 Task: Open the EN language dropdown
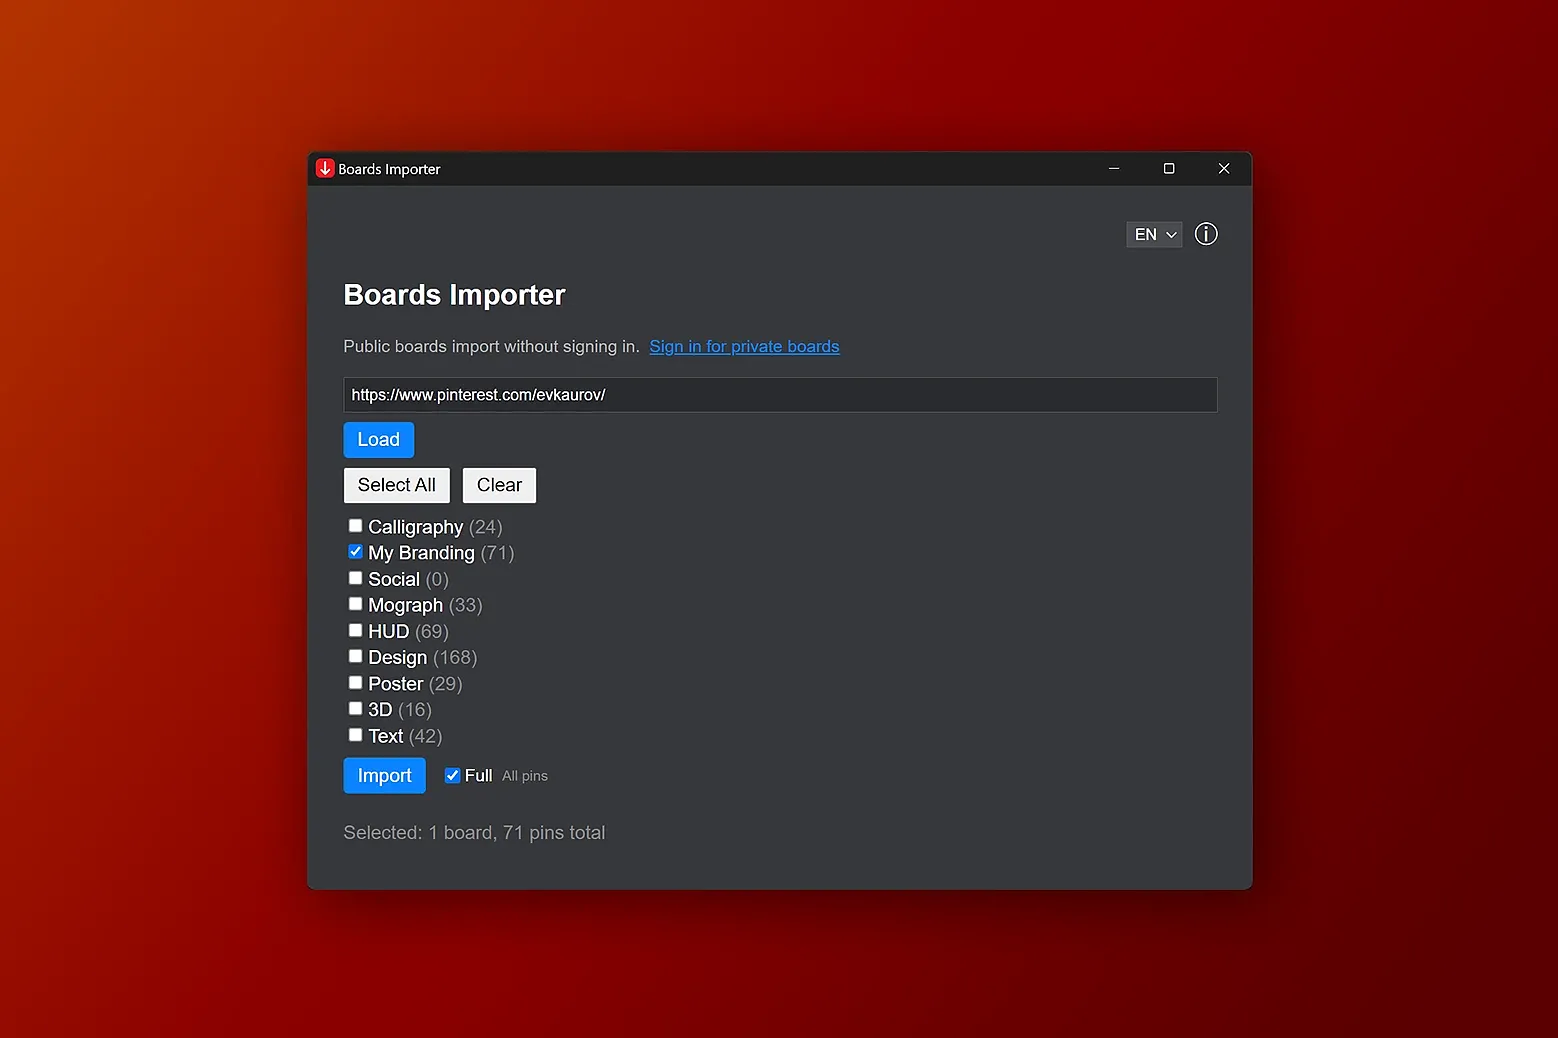point(1154,234)
